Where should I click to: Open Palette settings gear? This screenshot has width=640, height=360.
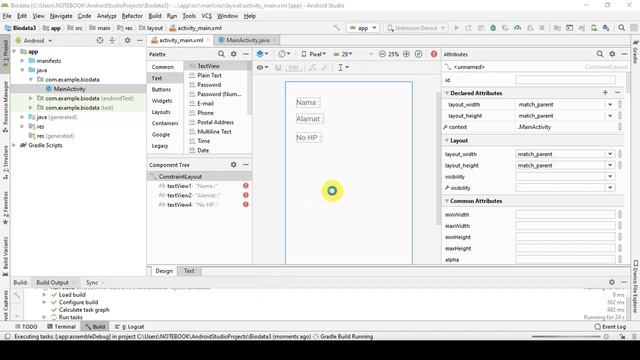coord(233,54)
